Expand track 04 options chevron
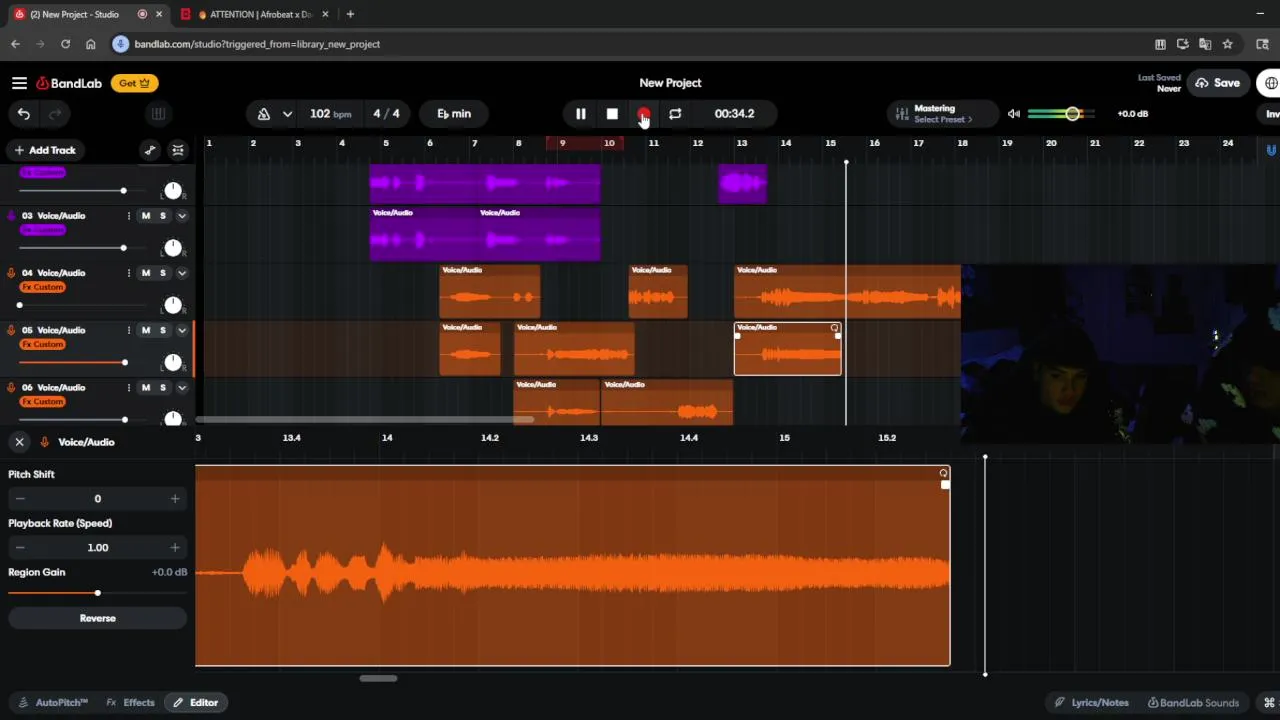The image size is (1280, 720). tap(182, 273)
